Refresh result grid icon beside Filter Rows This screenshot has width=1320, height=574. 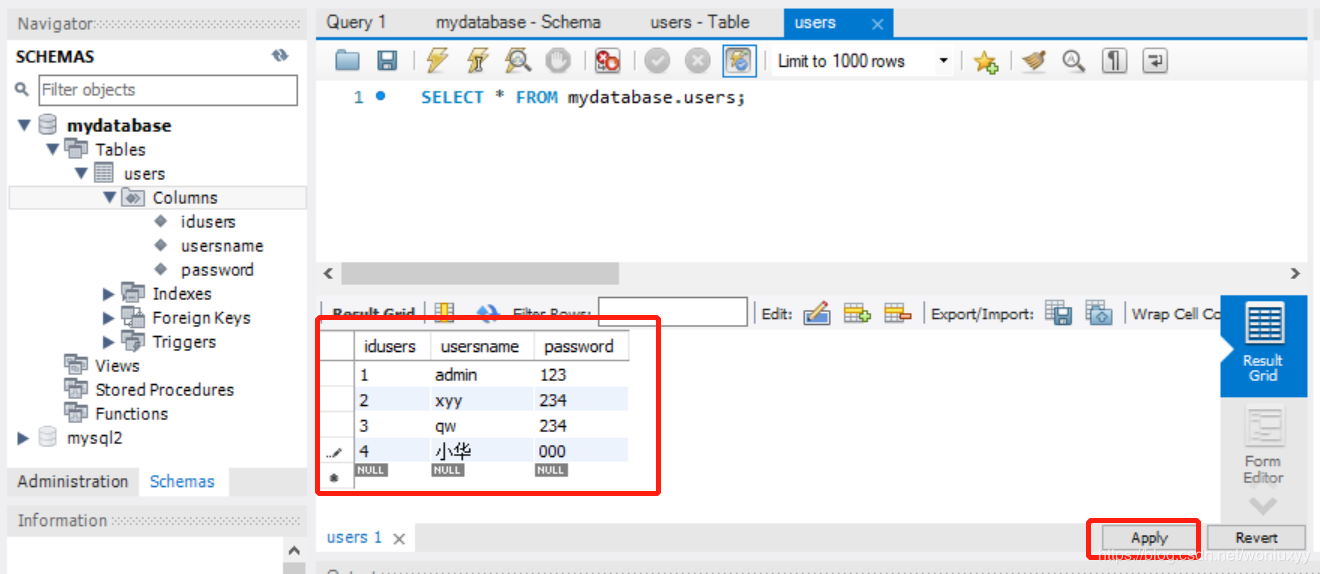click(x=487, y=314)
